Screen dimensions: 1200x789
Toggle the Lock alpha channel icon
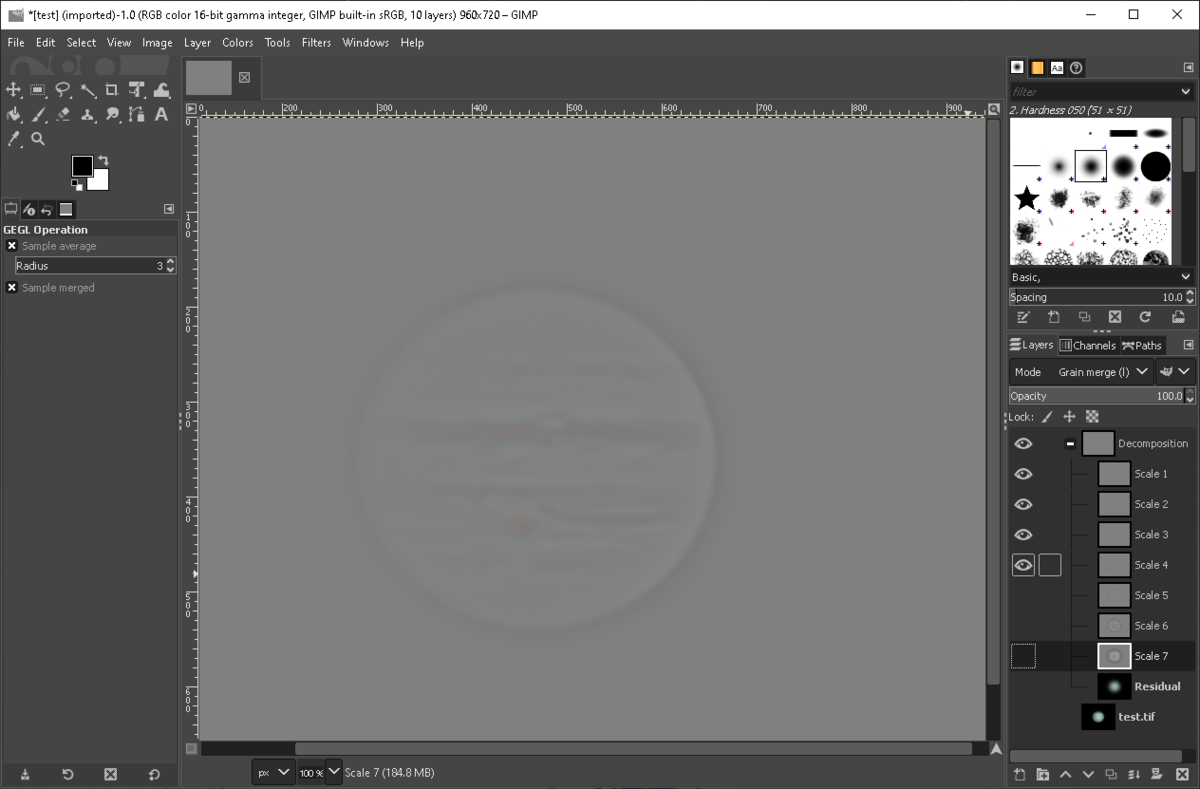click(x=1092, y=417)
